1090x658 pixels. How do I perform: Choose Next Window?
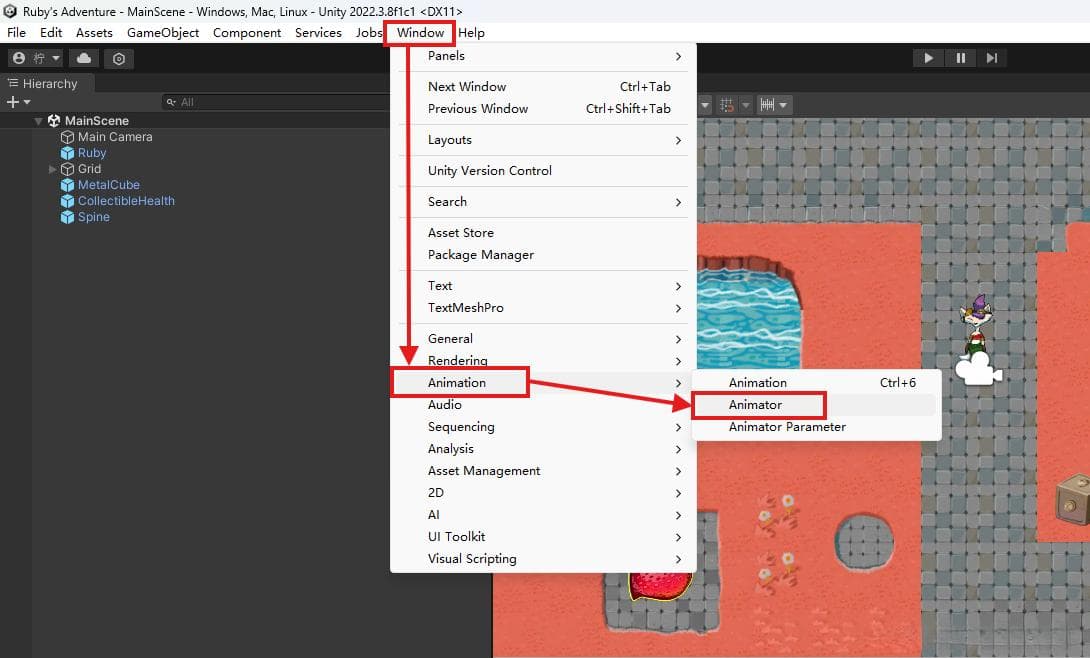click(543, 87)
